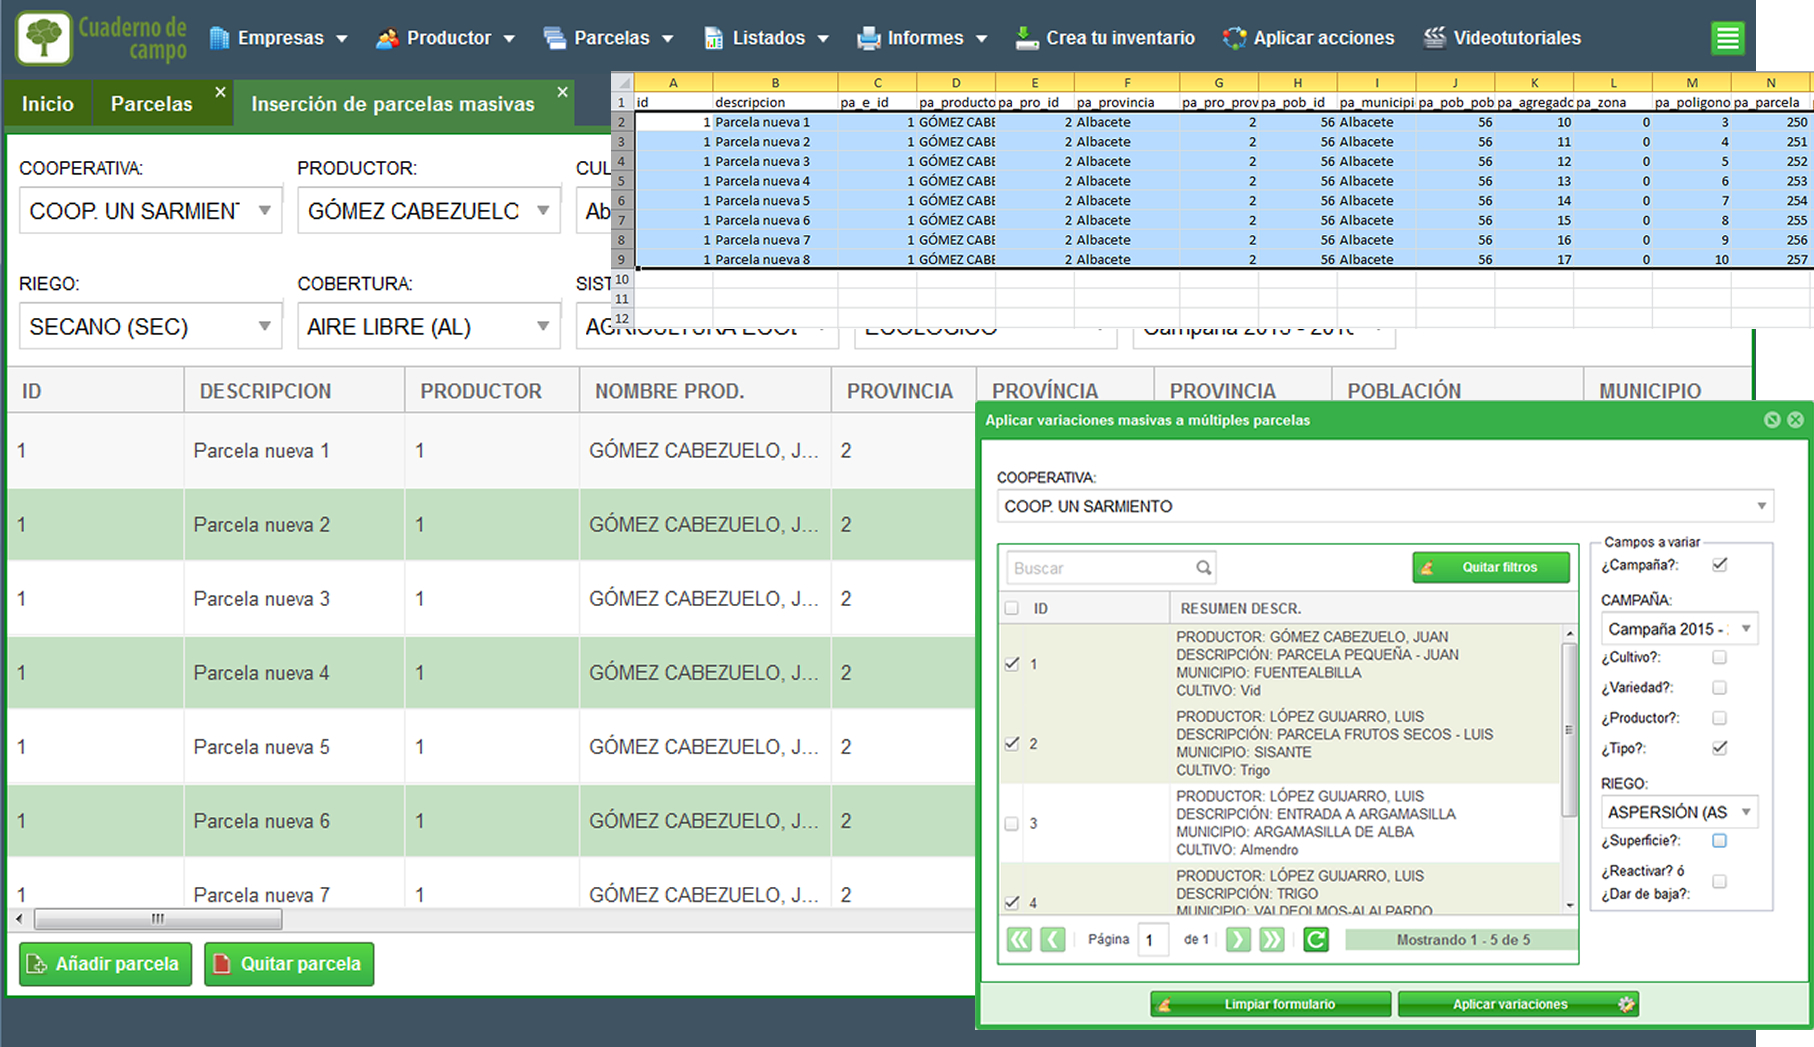Uncheck parcel ID 2 checkbox

[1012, 743]
